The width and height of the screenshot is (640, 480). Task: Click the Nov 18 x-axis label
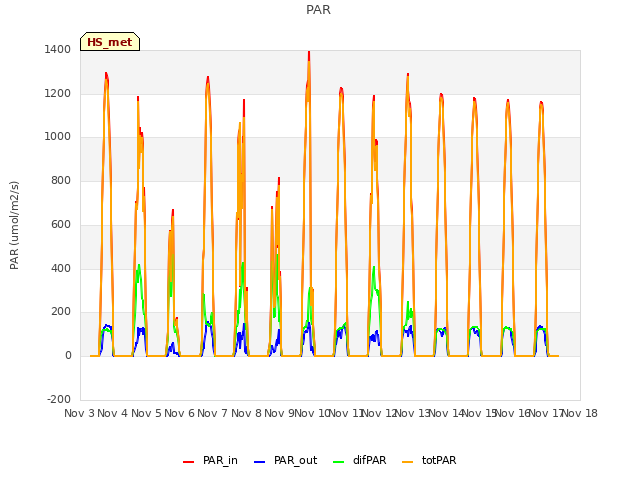click(580, 413)
